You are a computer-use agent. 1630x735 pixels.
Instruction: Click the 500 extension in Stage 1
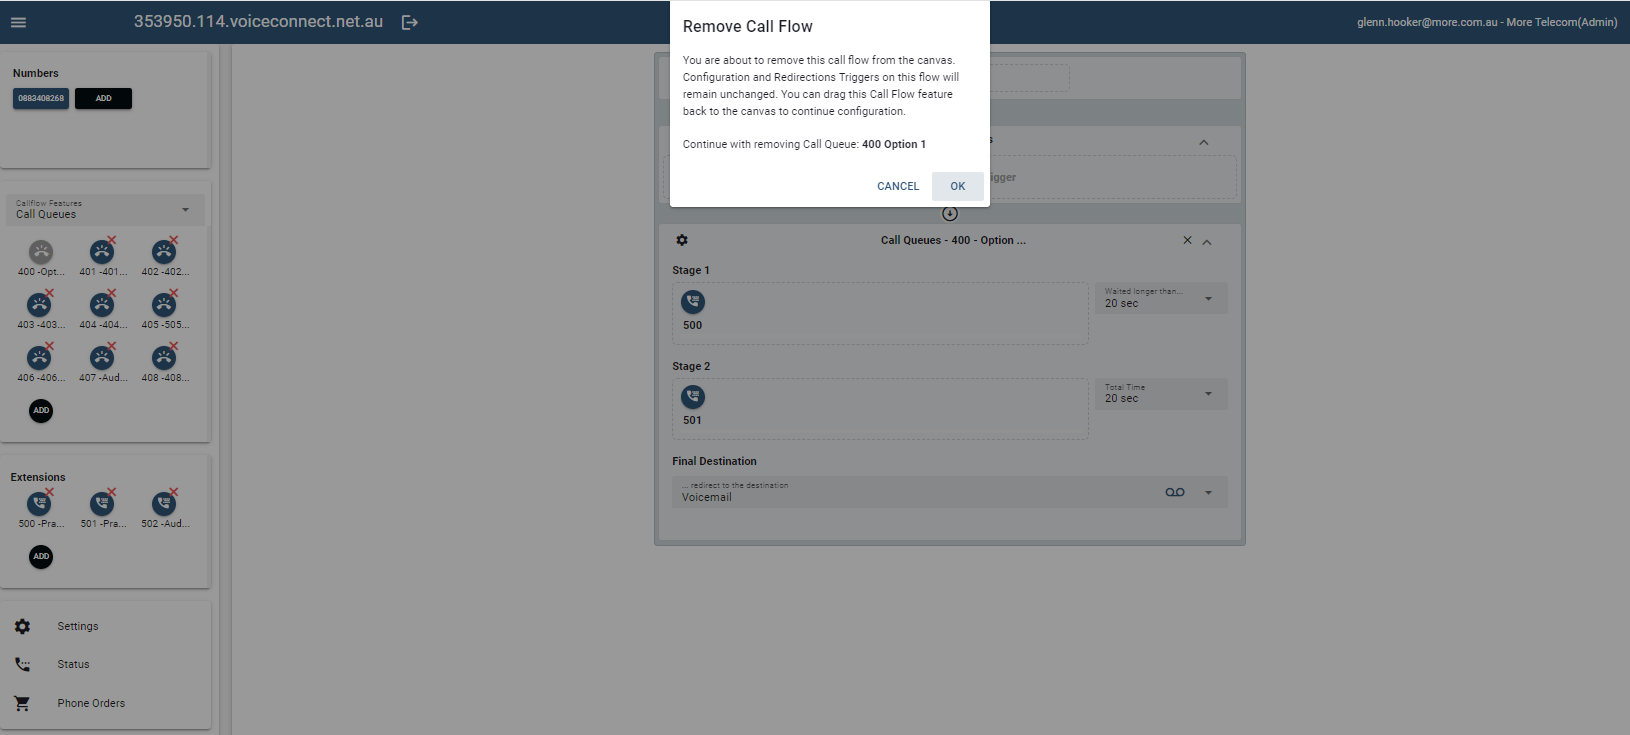click(693, 302)
